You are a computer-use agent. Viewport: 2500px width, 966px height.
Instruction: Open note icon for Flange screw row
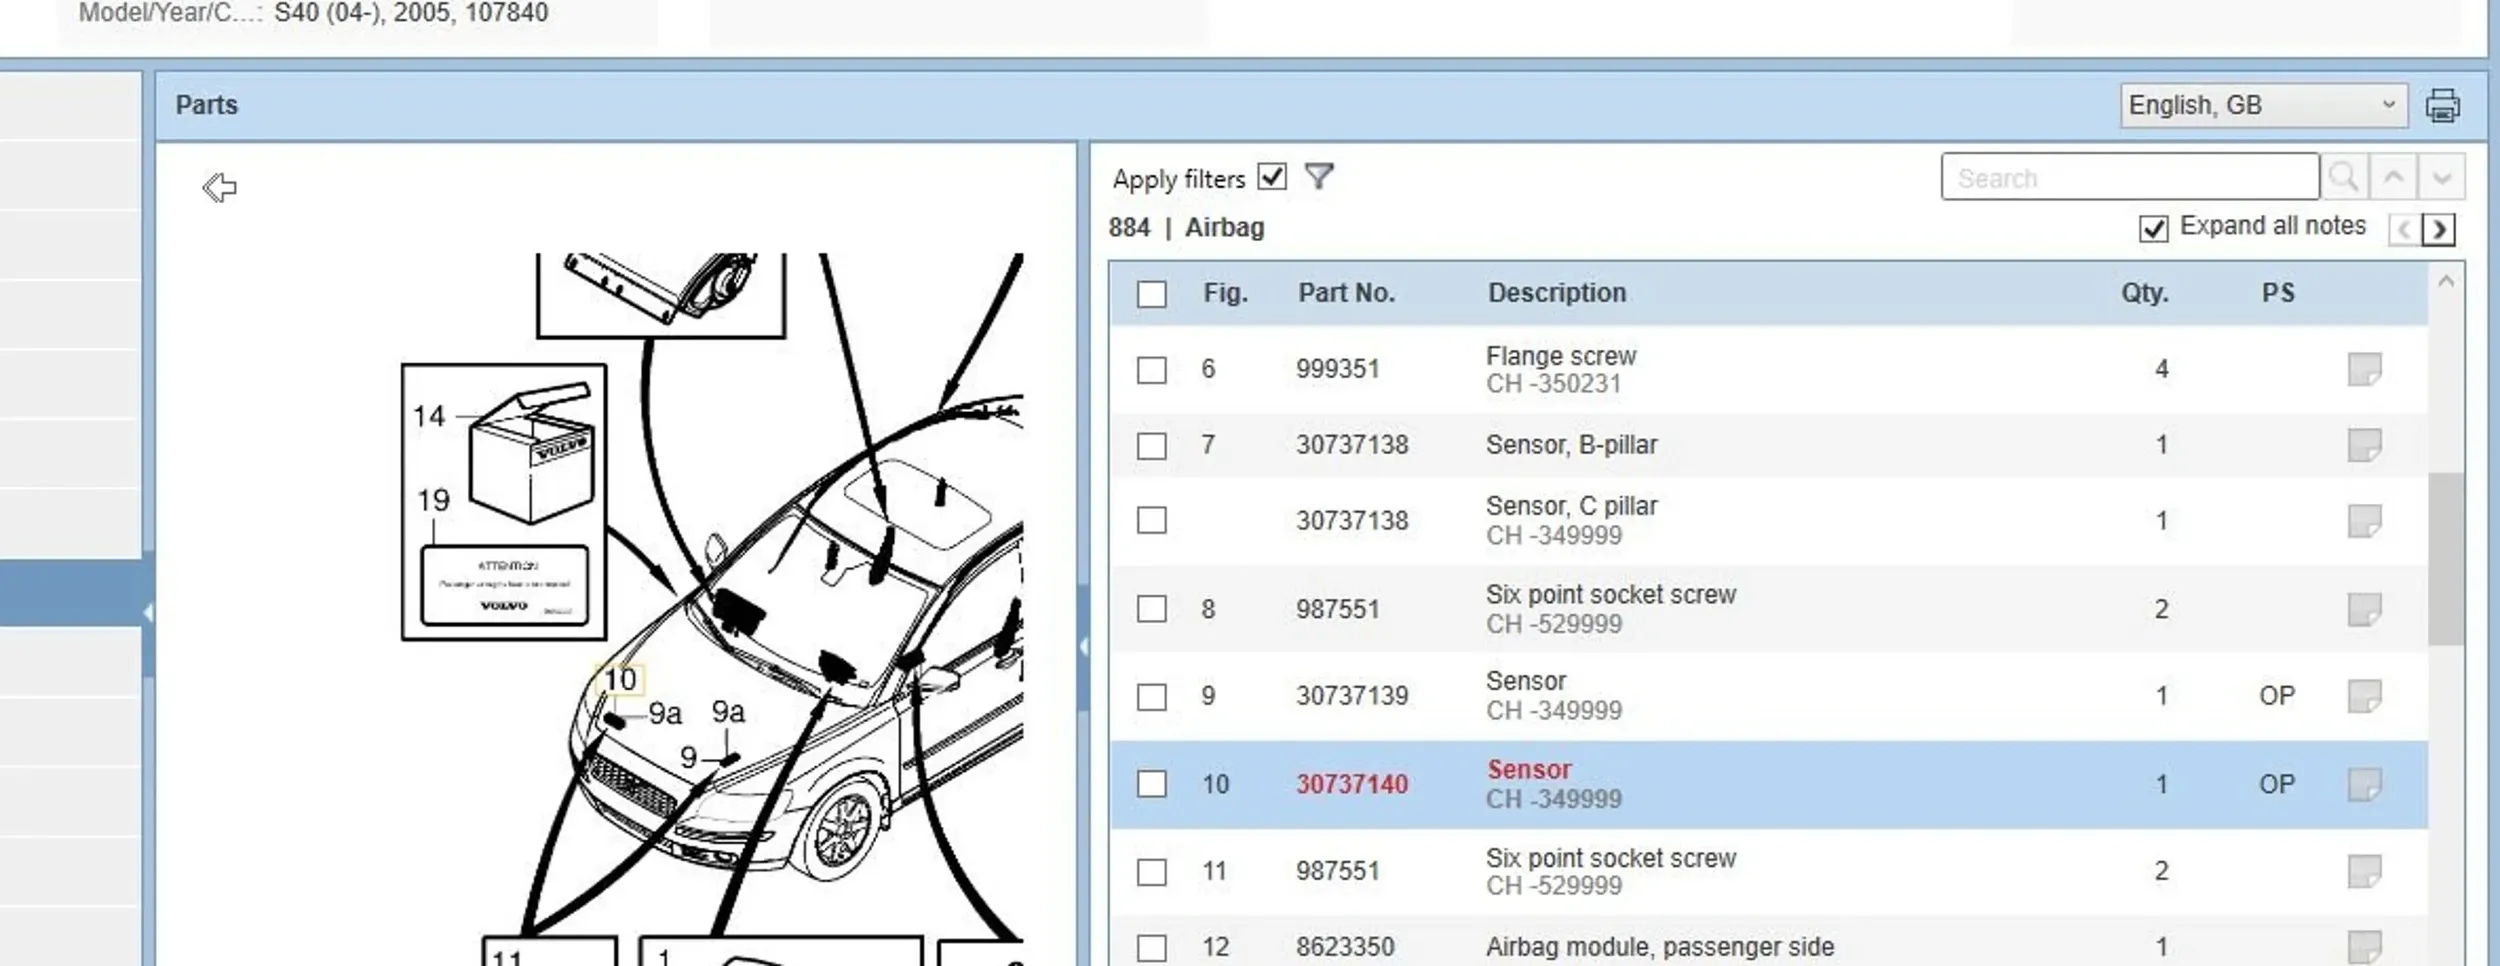(2364, 369)
